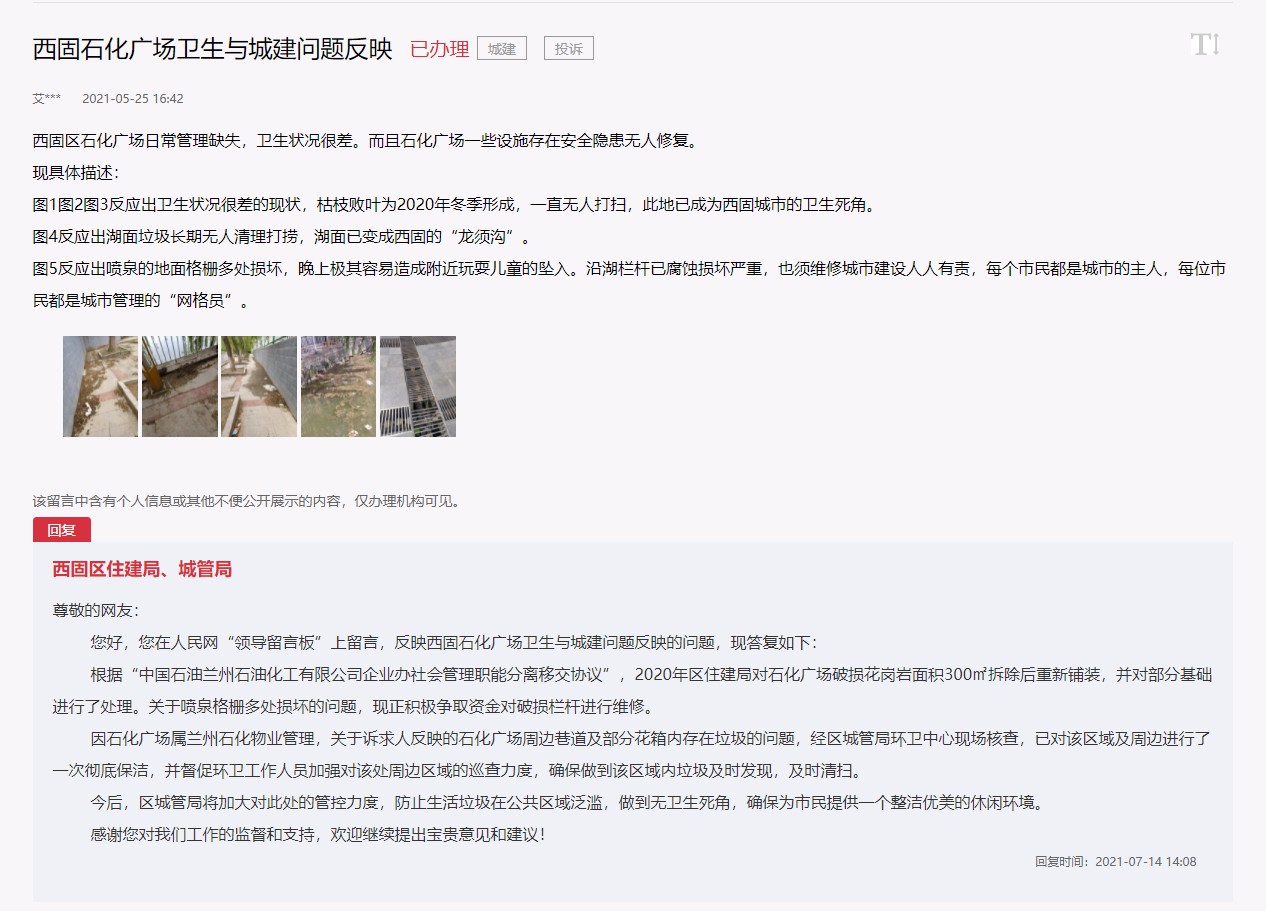Open the 西固区住建局、城管局 agency heading

pyautogui.click(x=142, y=570)
